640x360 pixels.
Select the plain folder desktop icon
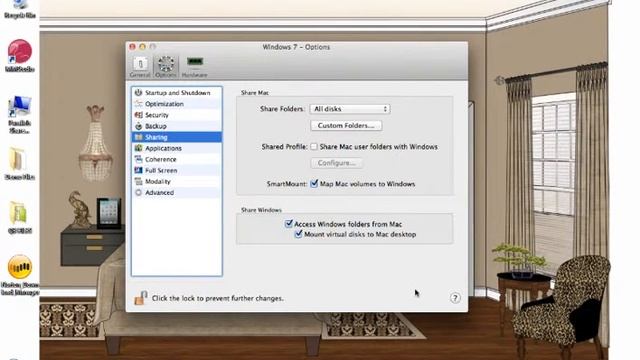point(19,163)
